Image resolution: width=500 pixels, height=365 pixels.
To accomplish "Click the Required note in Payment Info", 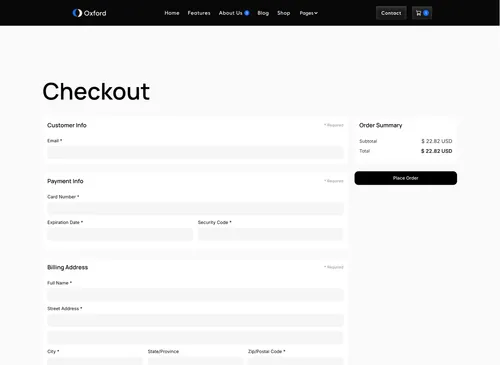I will coord(334,181).
